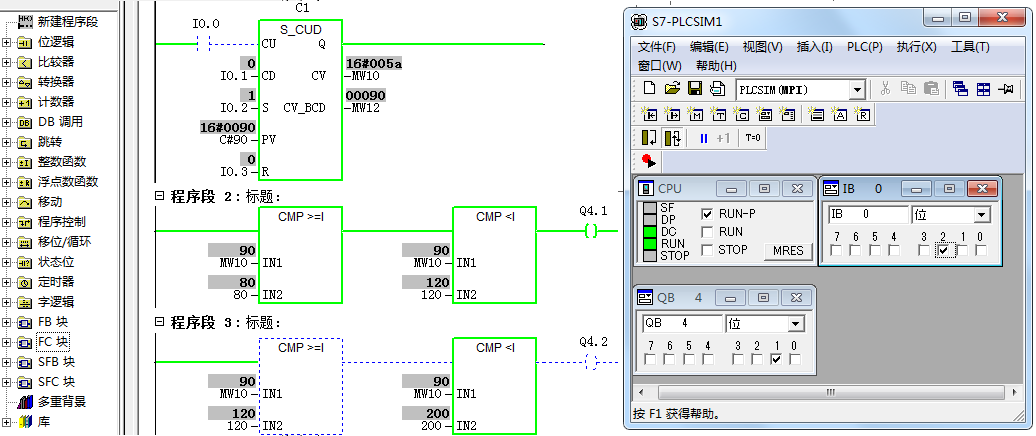Select Continuous Scan mode icon
The height and width of the screenshot is (436, 1036).
click(673, 138)
